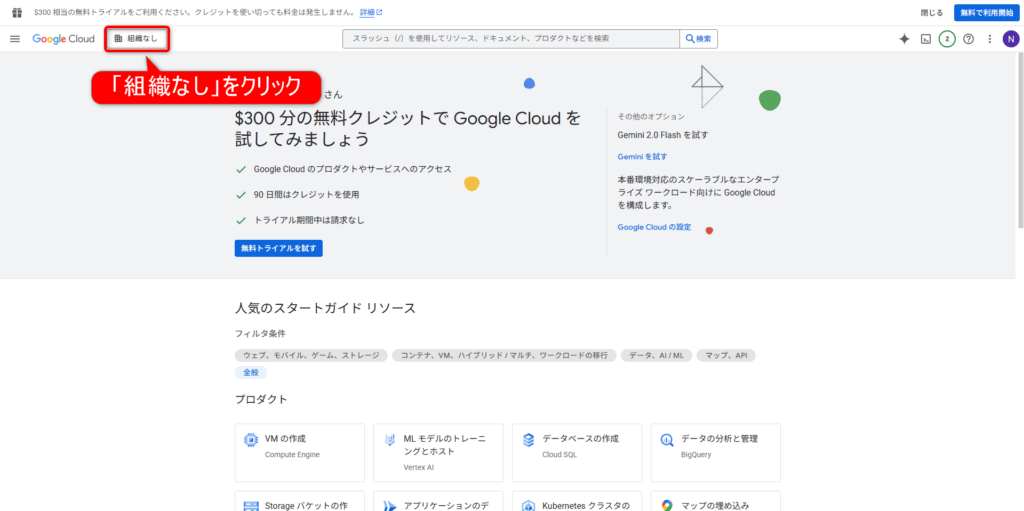Open the Google Cloud の設定 link
This screenshot has width=1024, height=511.
tap(654, 227)
